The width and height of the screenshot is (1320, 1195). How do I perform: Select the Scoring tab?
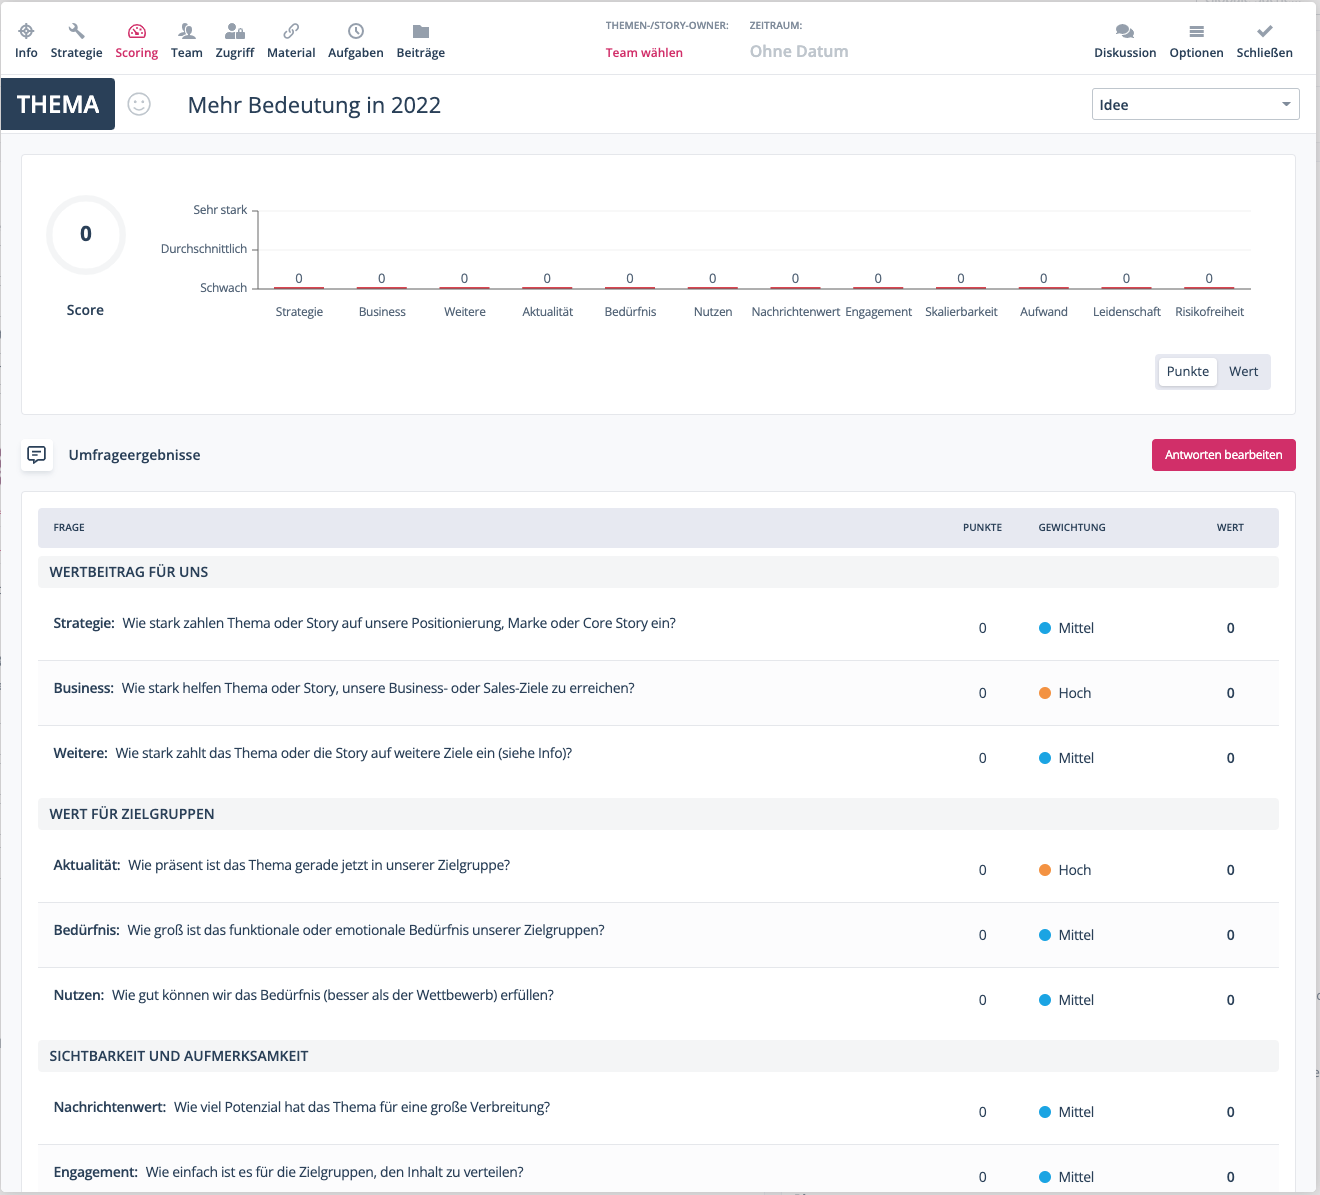pyautogui.click(x=136, y=40)
